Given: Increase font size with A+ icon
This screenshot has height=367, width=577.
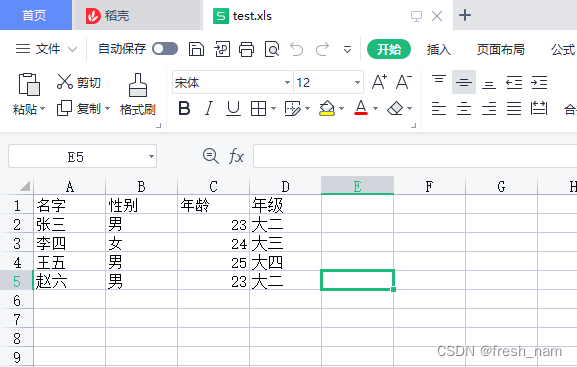Looking at the screenshot, I should (x=379, y=82).
